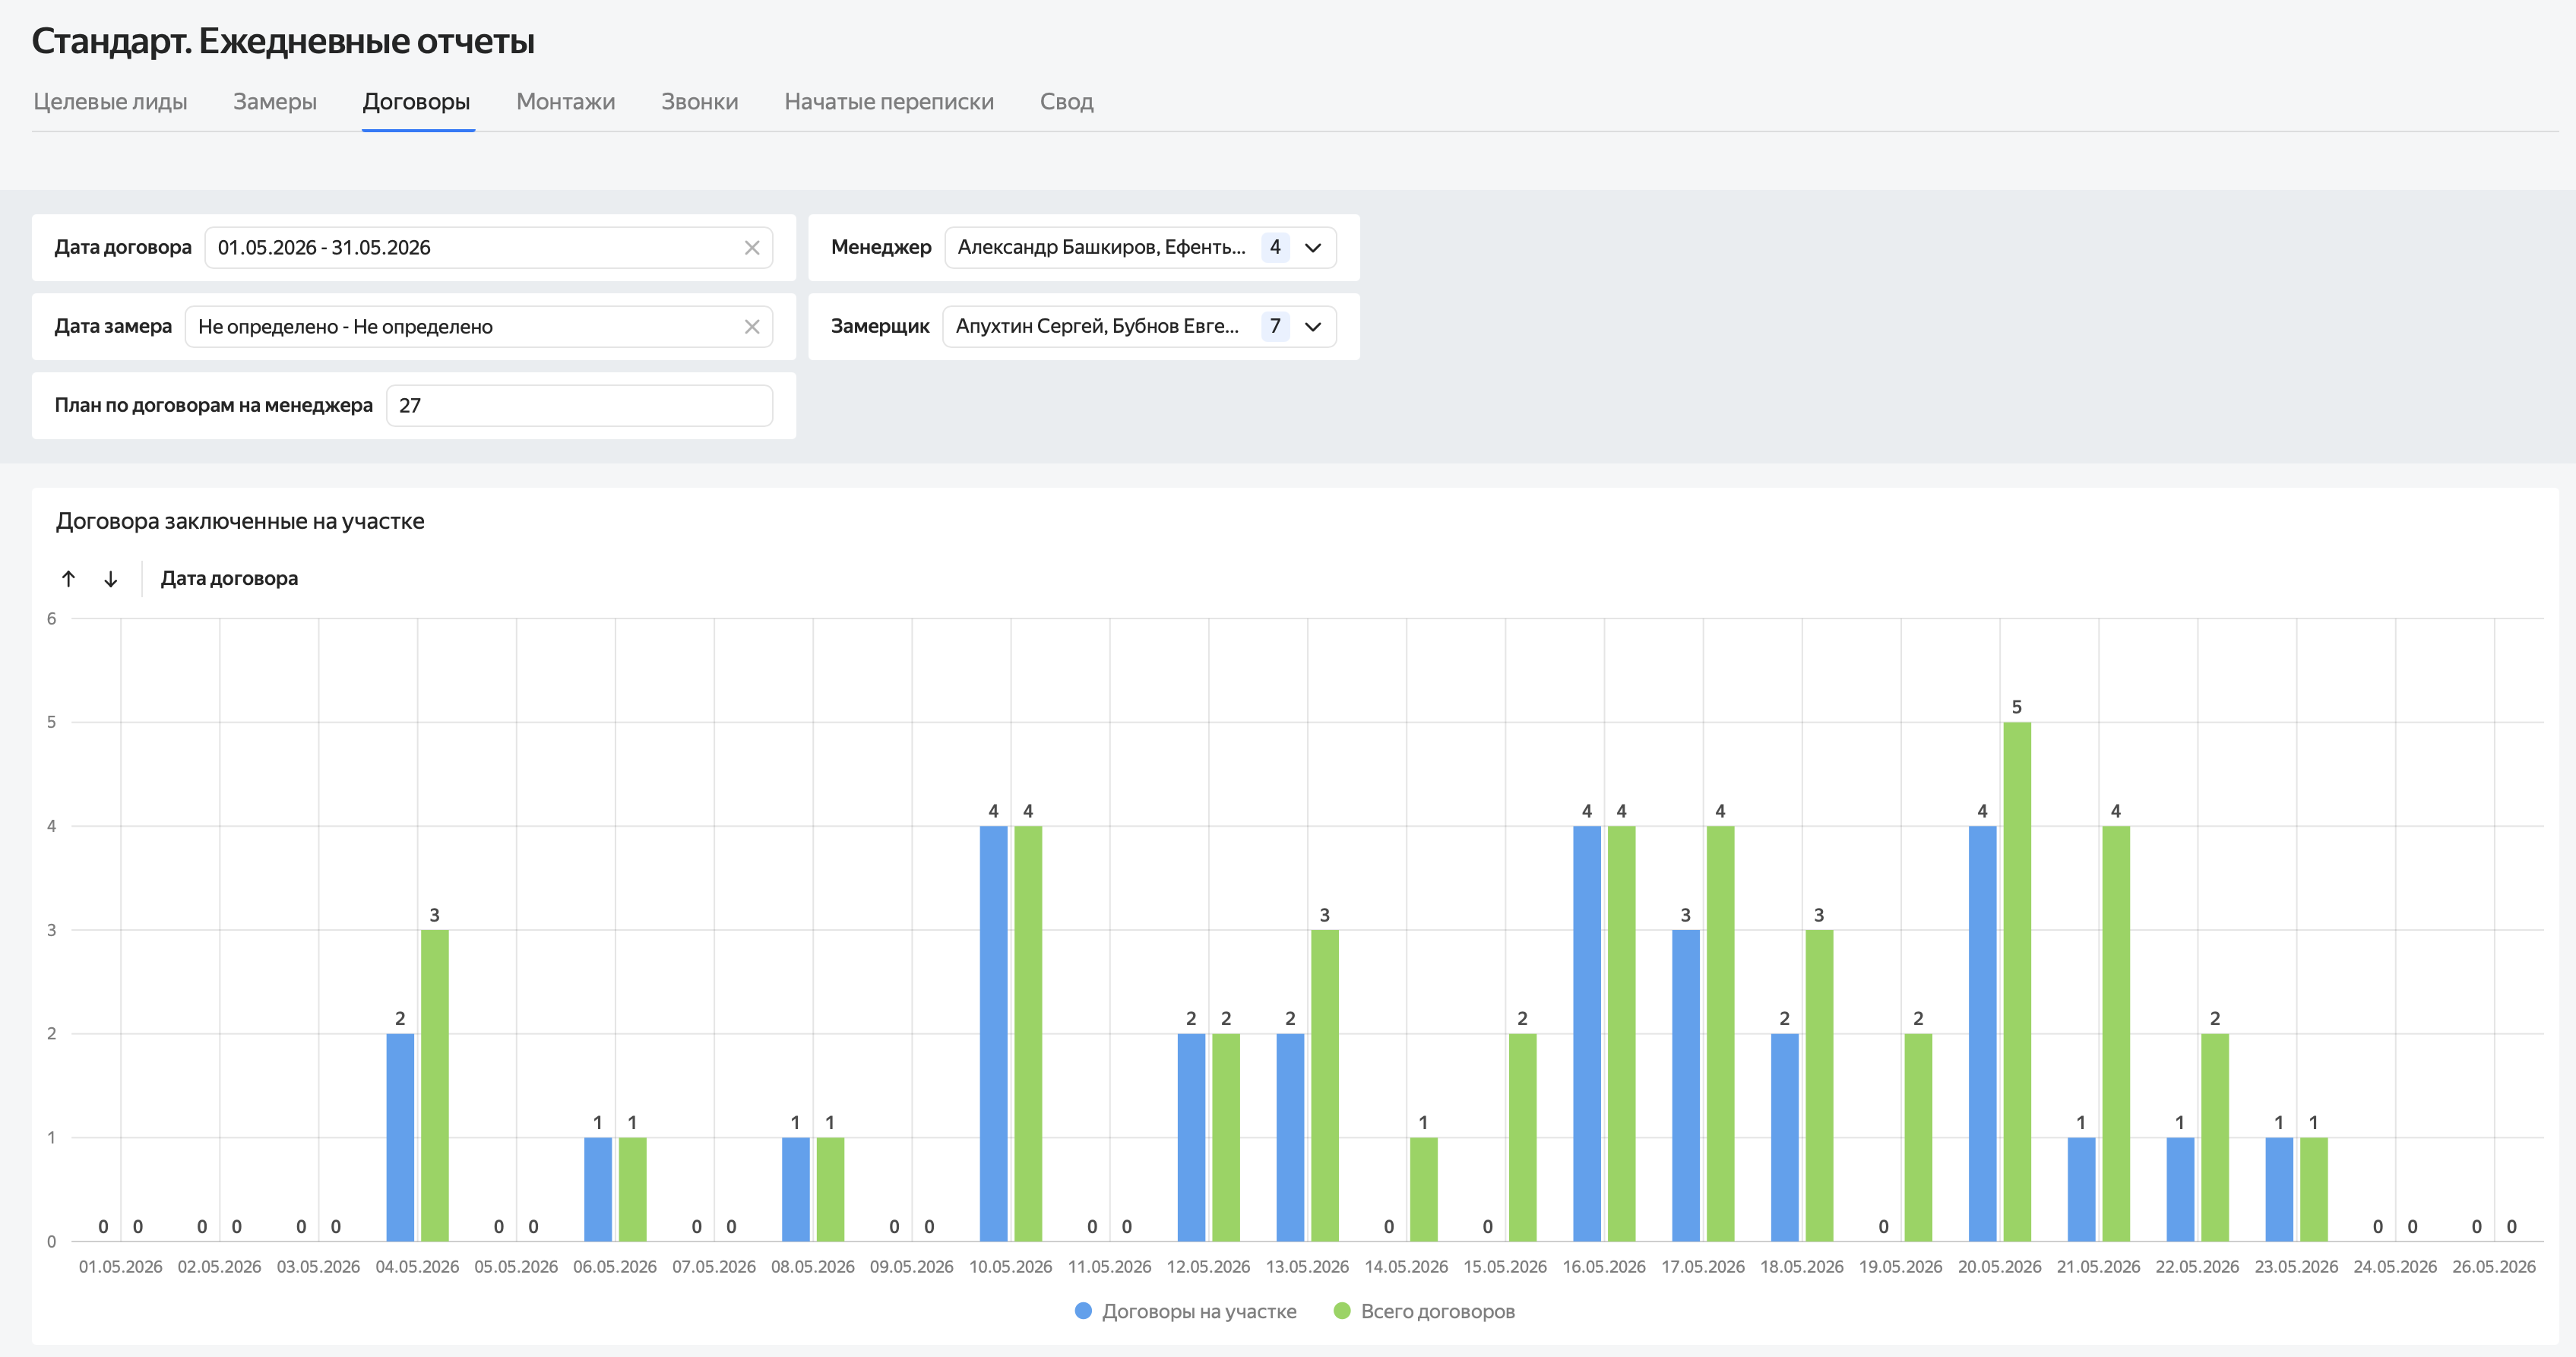Screen dimensions: 2576x1357
Task: Expand the Замерщик dropdown chevron
Action: (x=1313, y=326)
